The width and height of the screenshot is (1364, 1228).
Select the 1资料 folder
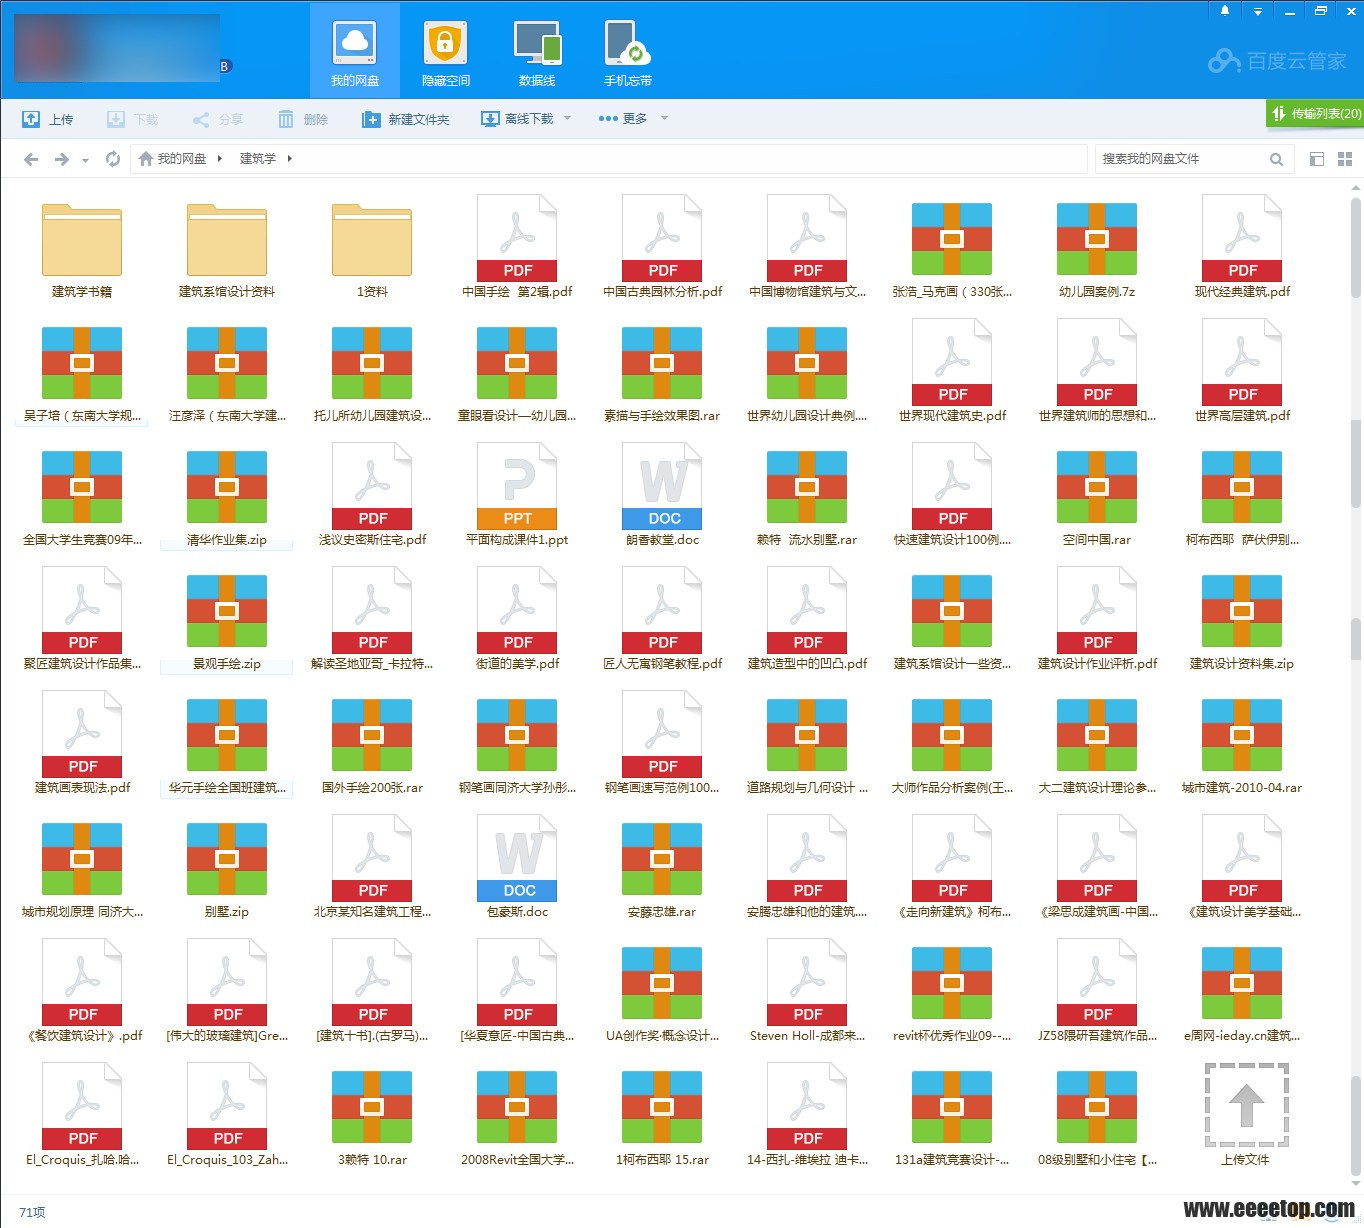(372, 249)
